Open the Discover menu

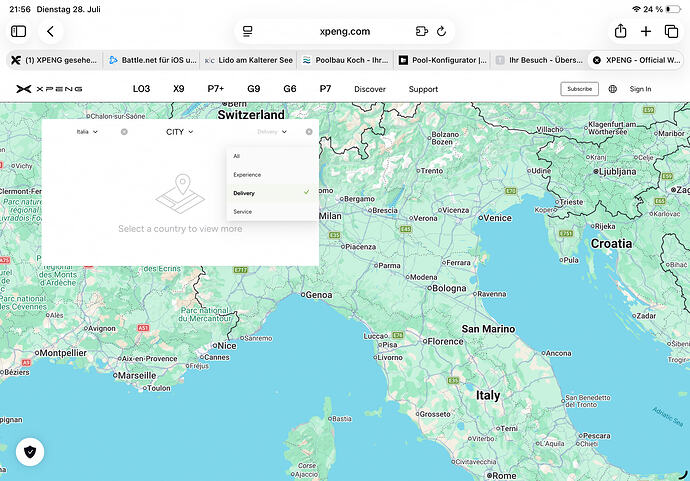(370, 89)
